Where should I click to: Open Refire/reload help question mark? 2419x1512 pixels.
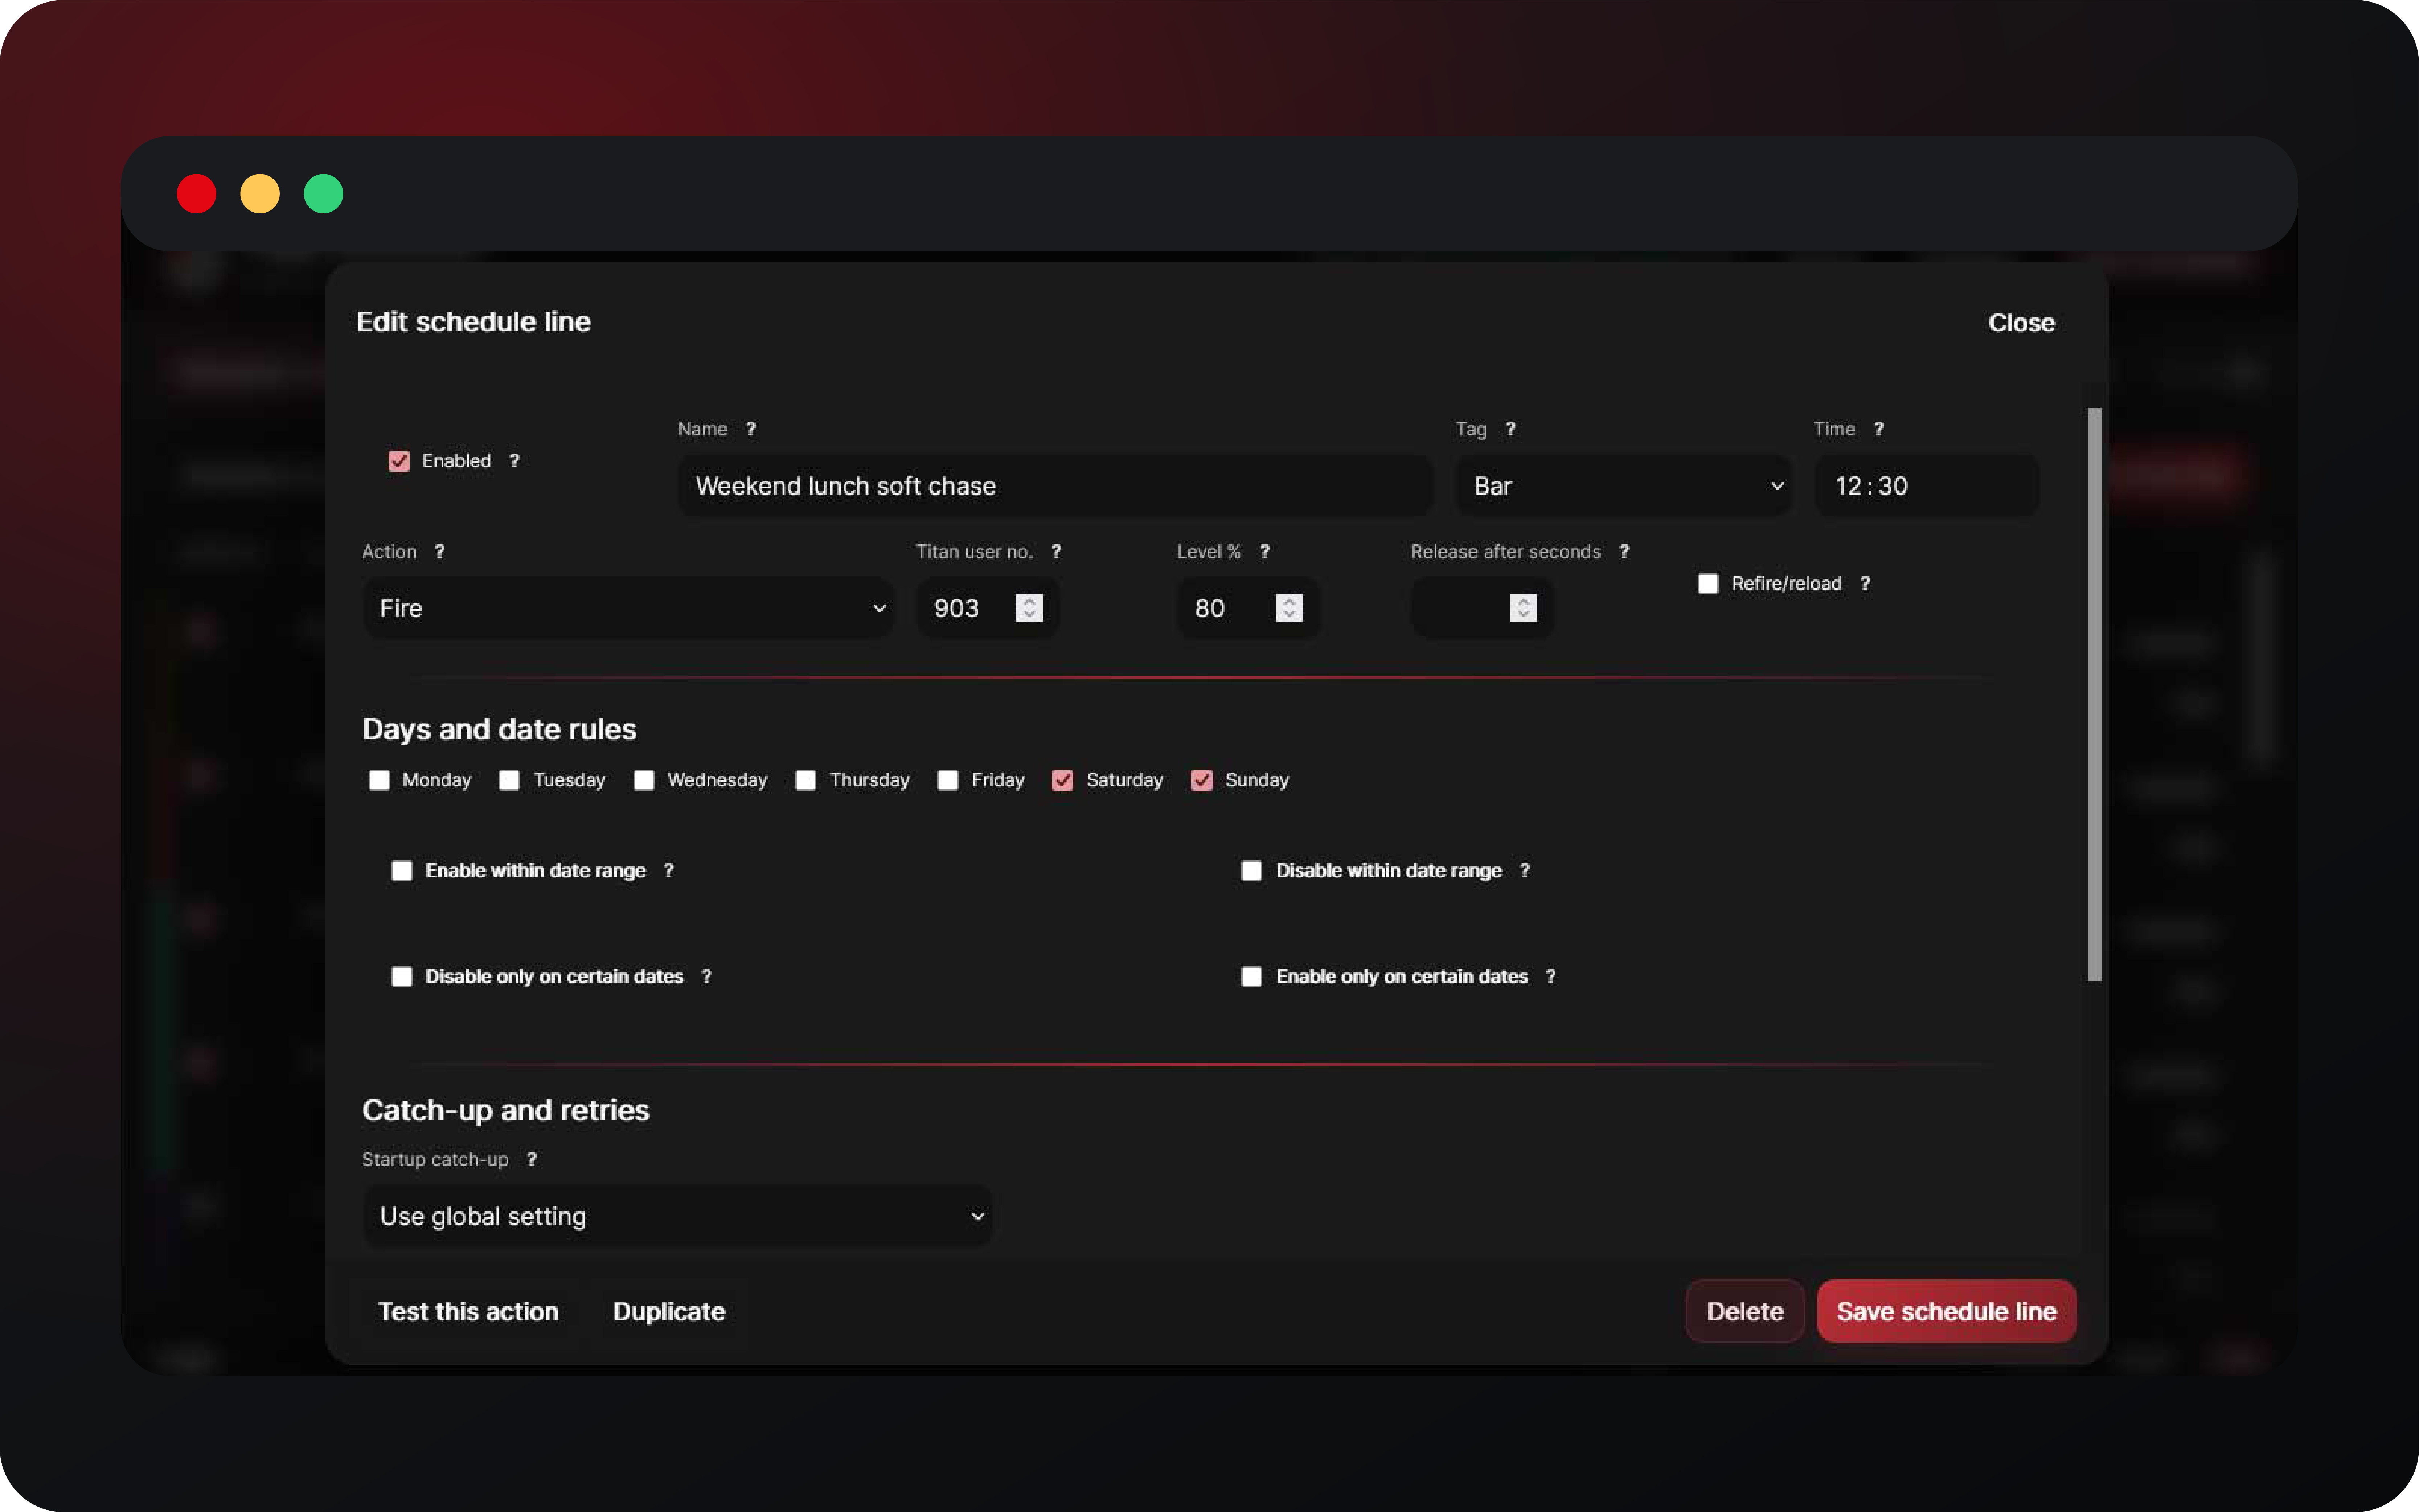coord(1865,584)
